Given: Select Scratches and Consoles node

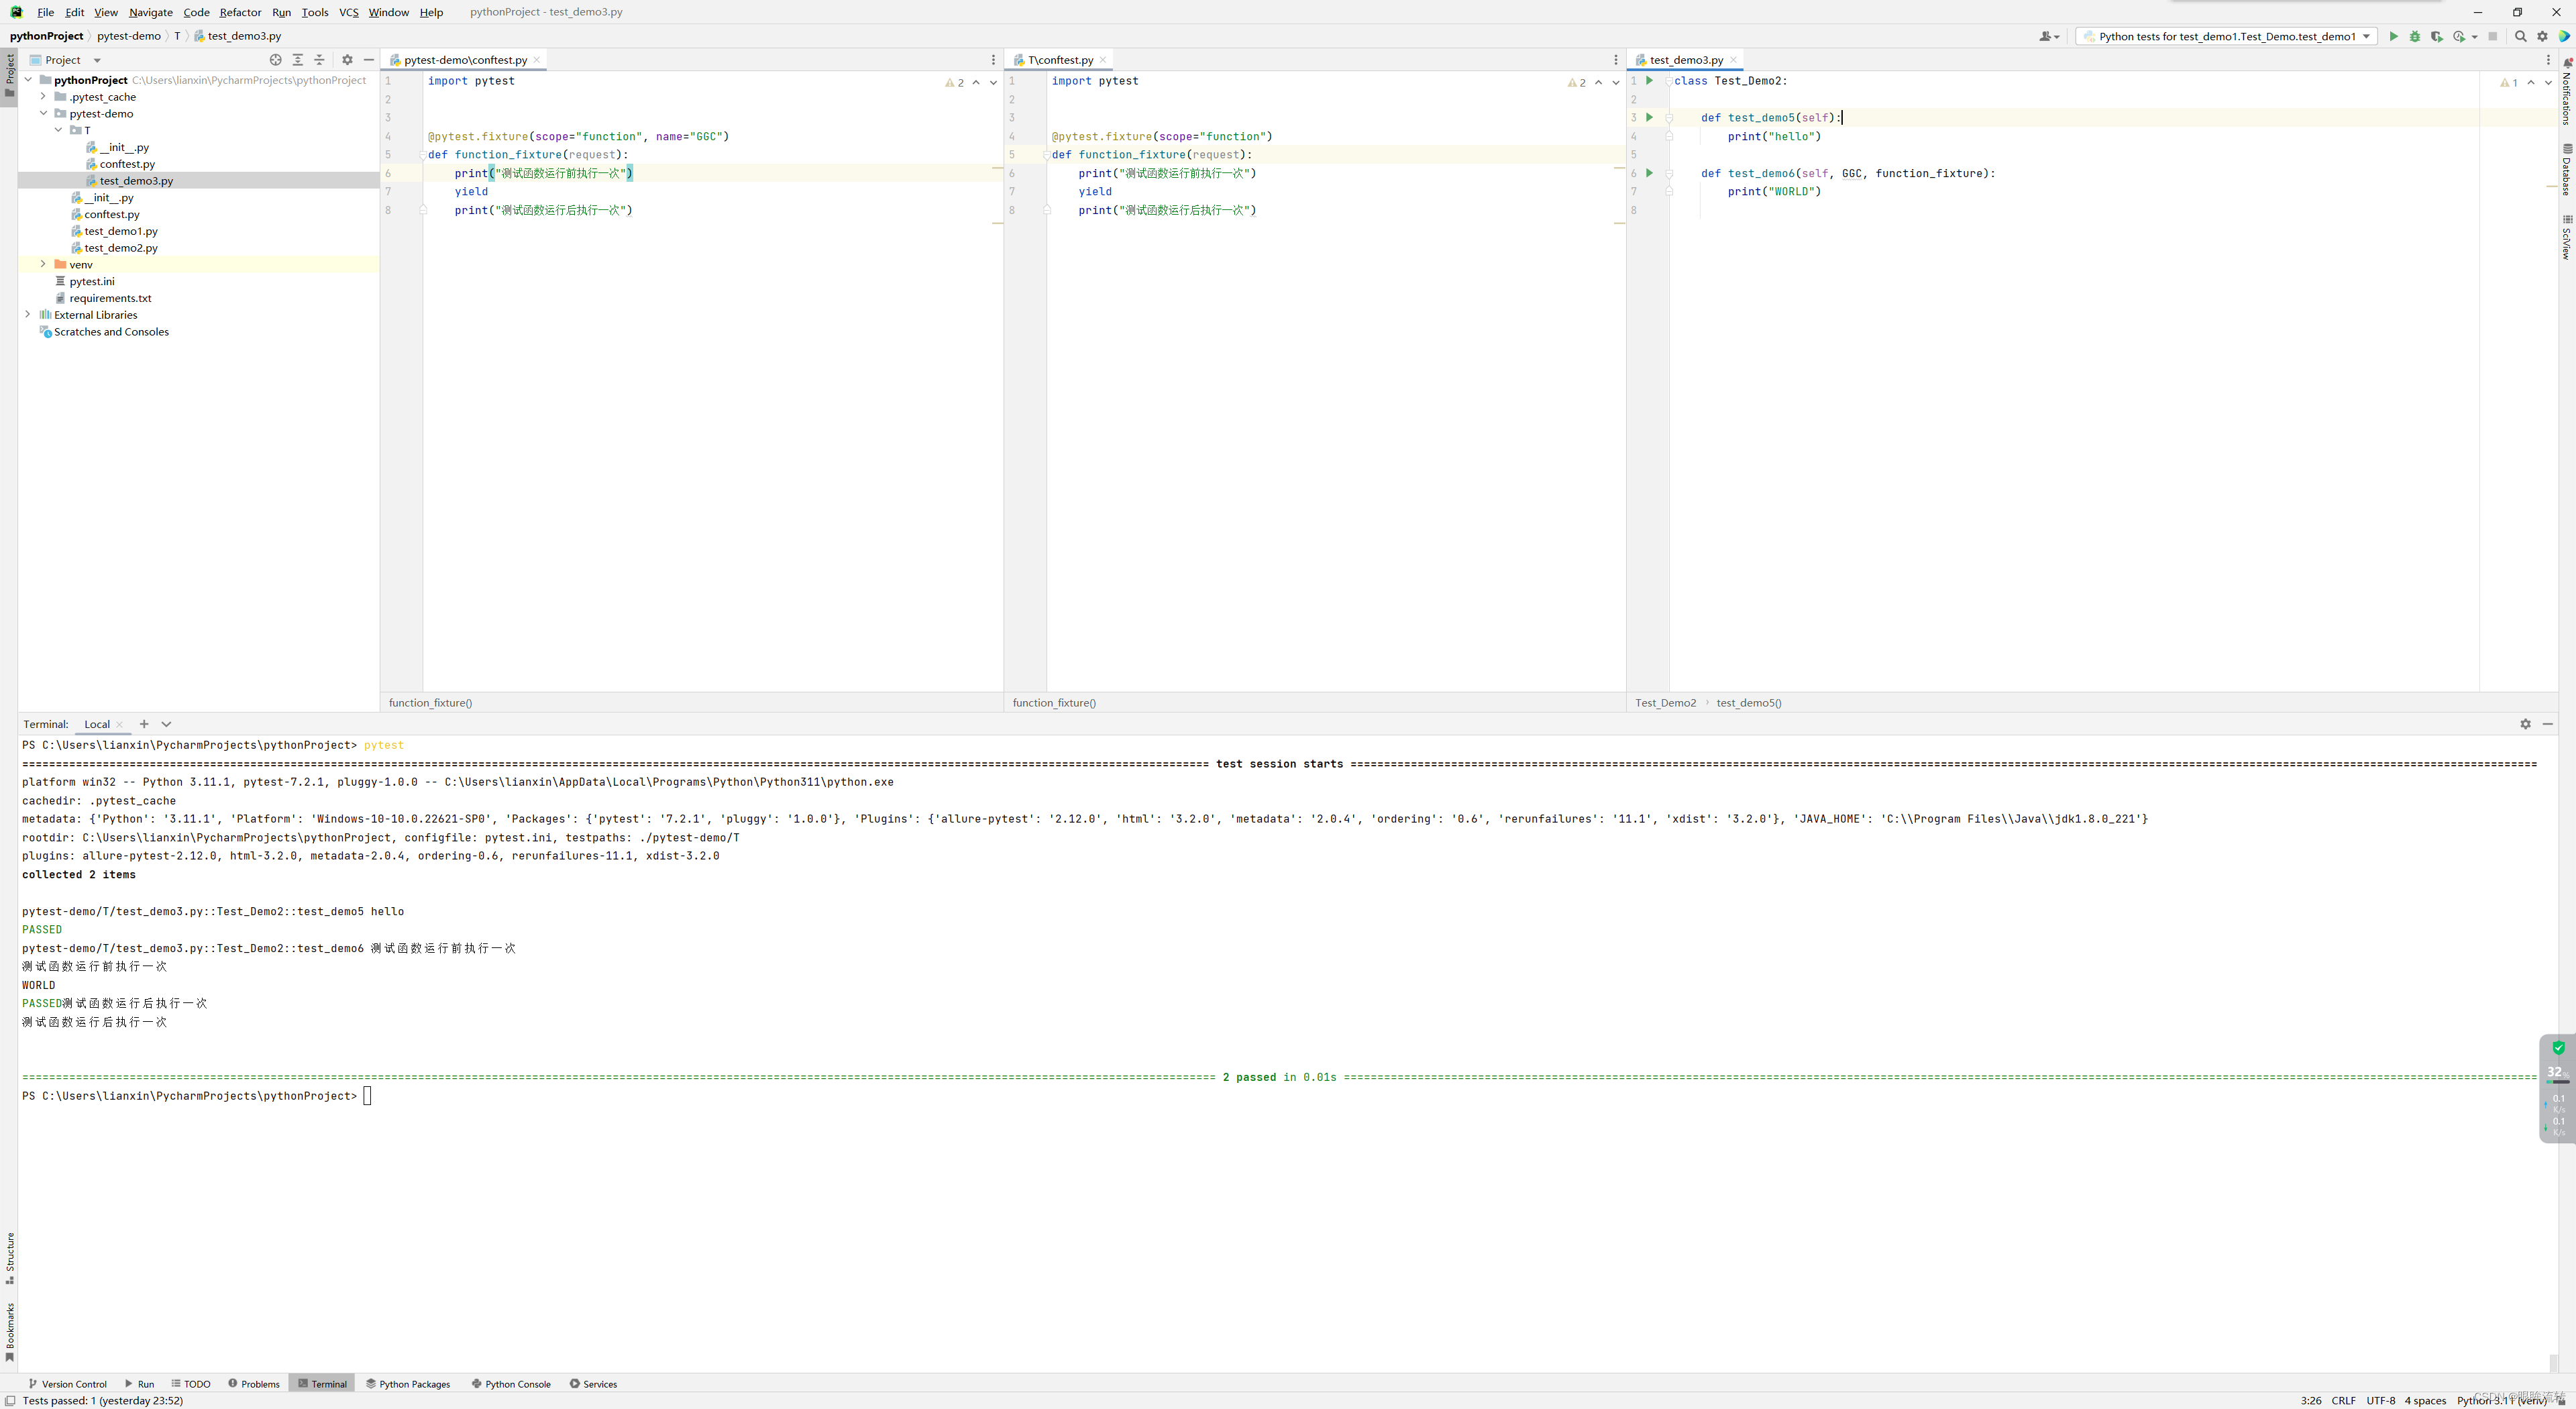Looking at the screenshot, I should click(x=111, y=332).
